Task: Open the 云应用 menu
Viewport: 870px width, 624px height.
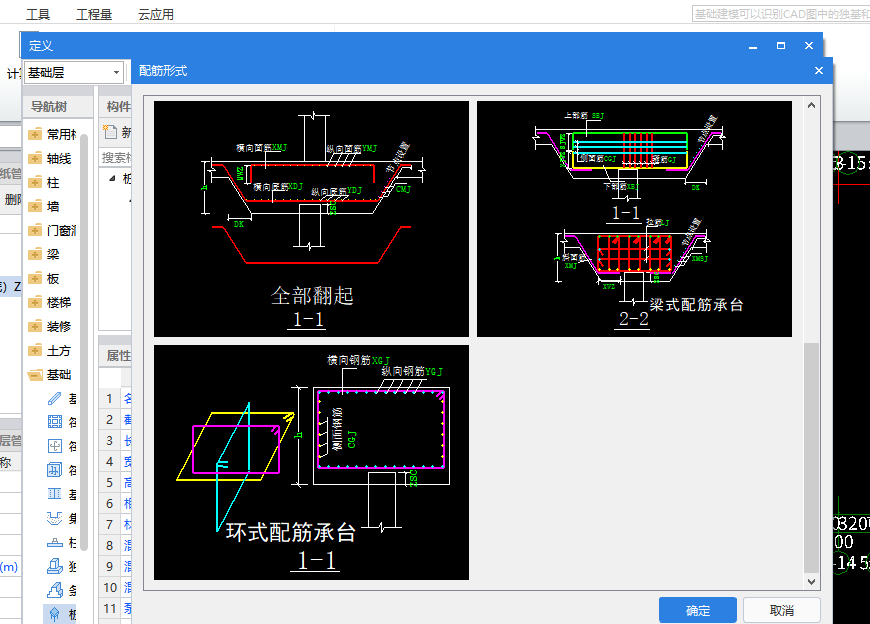Action: click(156, 14)
